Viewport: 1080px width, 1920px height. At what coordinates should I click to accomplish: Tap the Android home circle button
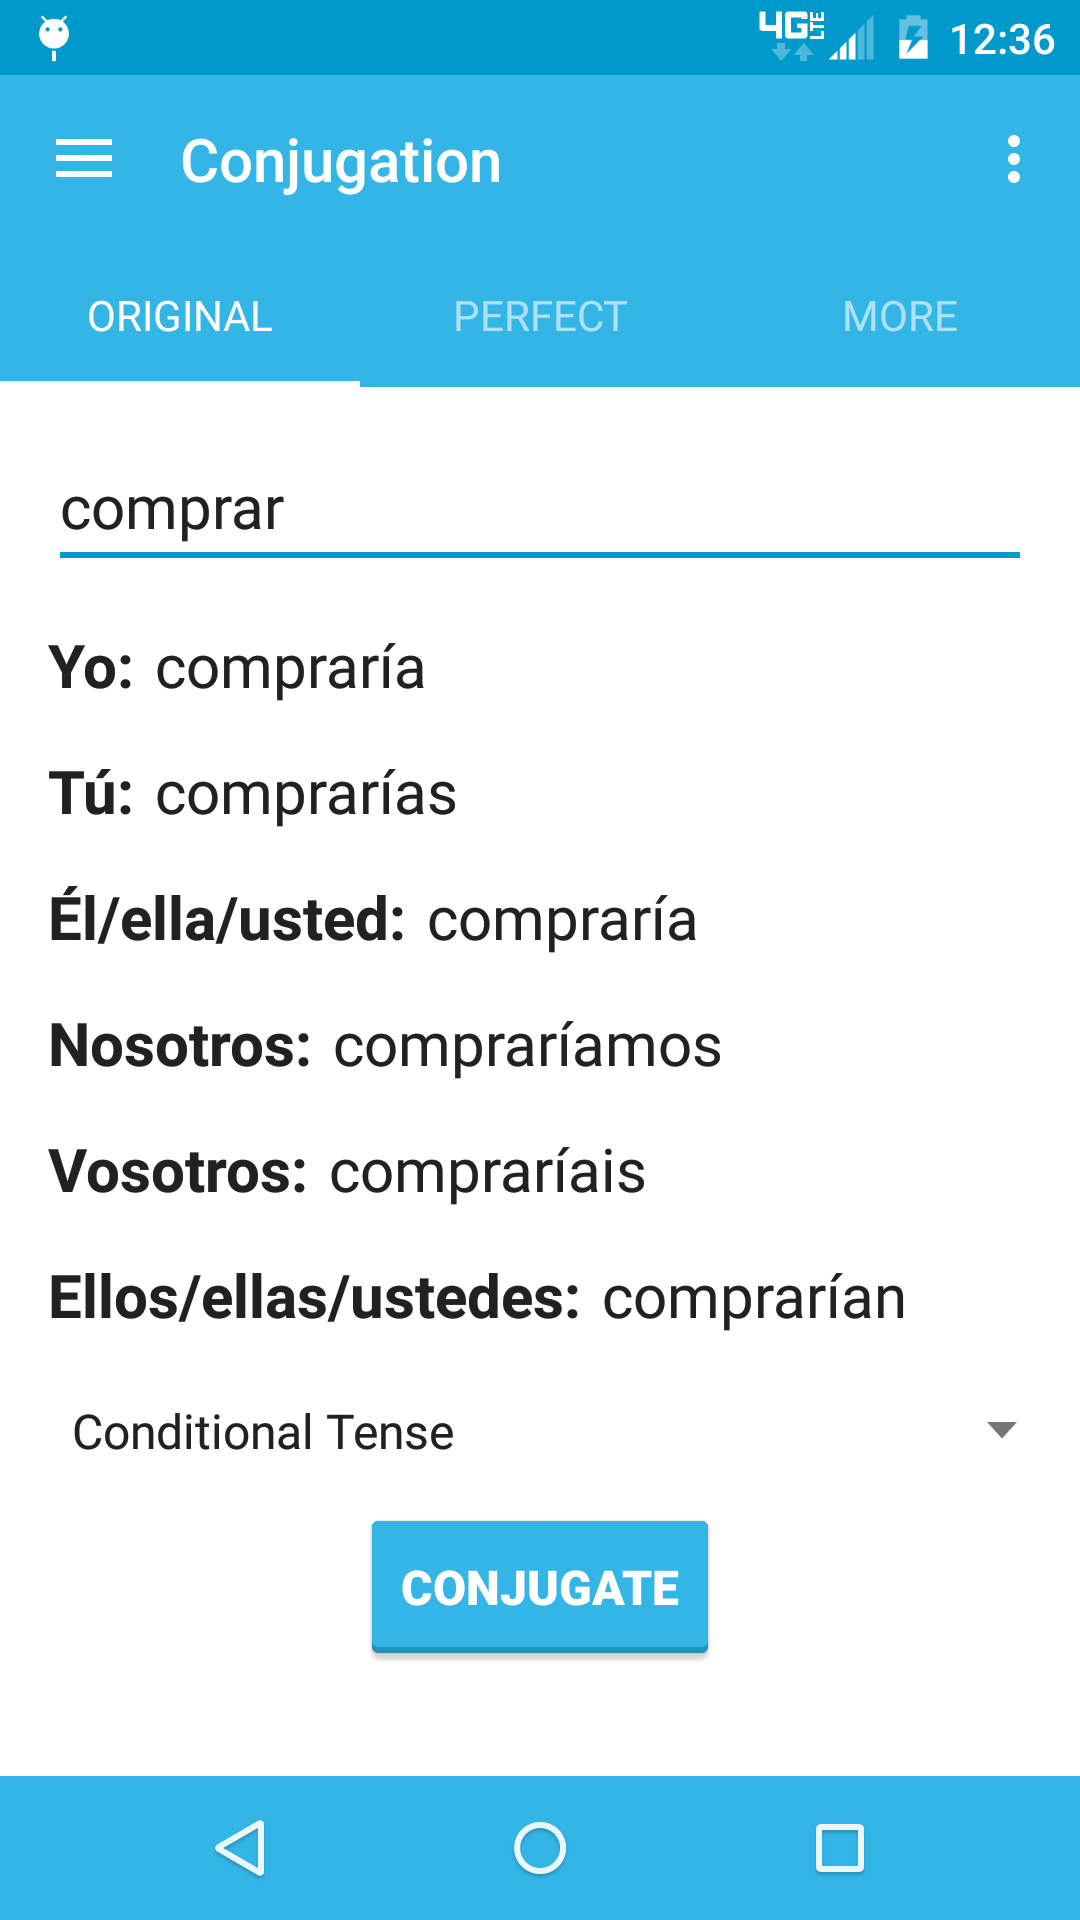pyautogui.click(x=540, y=1847)
